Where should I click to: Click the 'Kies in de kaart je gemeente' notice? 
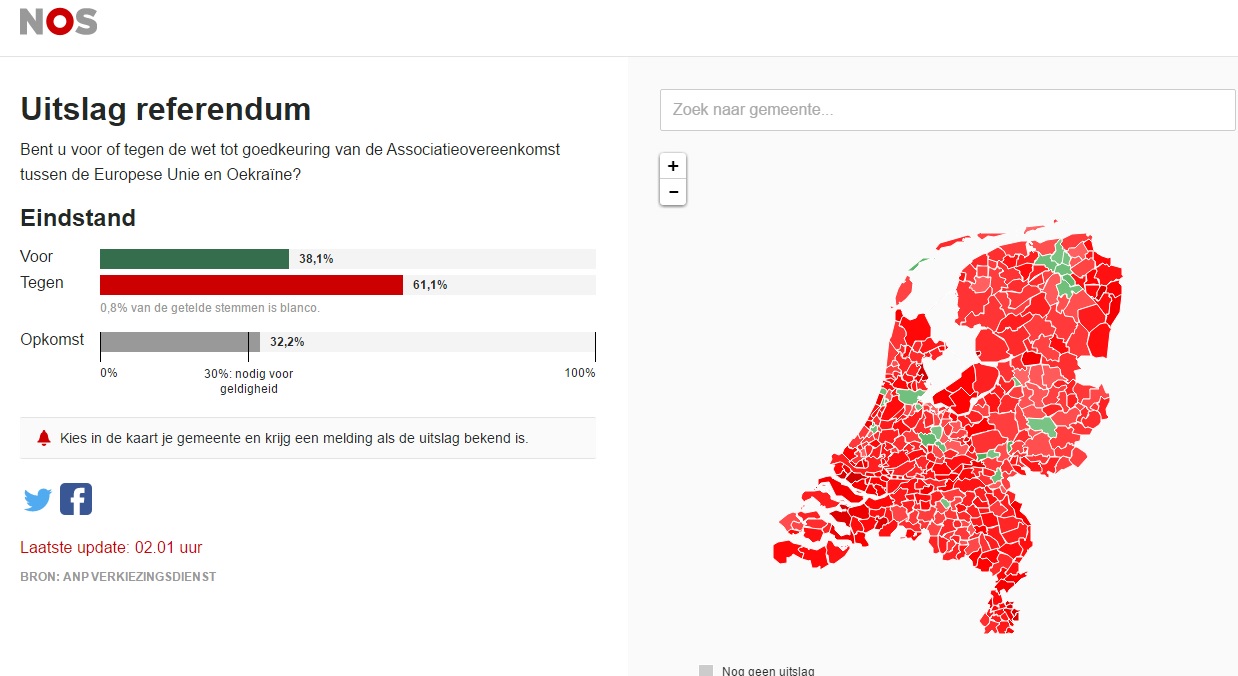pyautogui.click(x=294, y=438)
